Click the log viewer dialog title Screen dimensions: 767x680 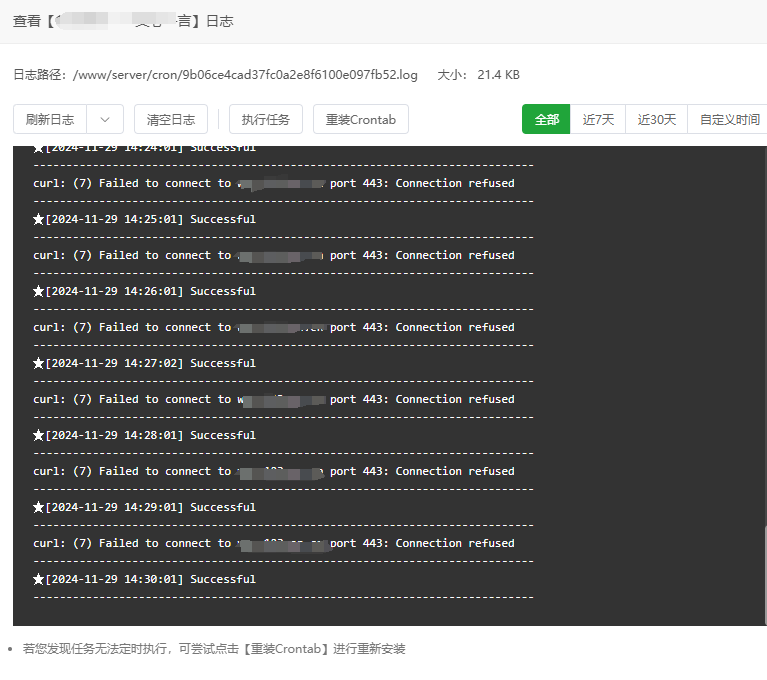123,21
